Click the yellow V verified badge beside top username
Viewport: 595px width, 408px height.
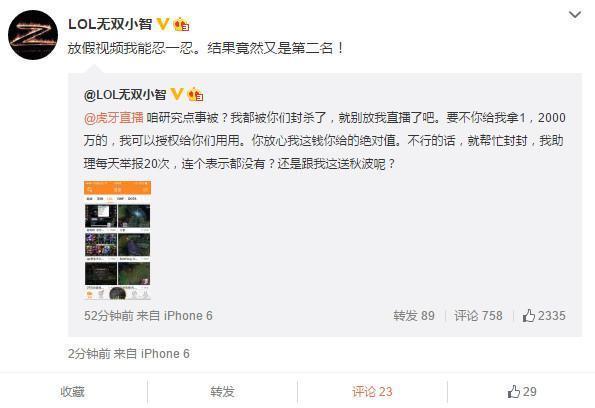pos(163,24)
